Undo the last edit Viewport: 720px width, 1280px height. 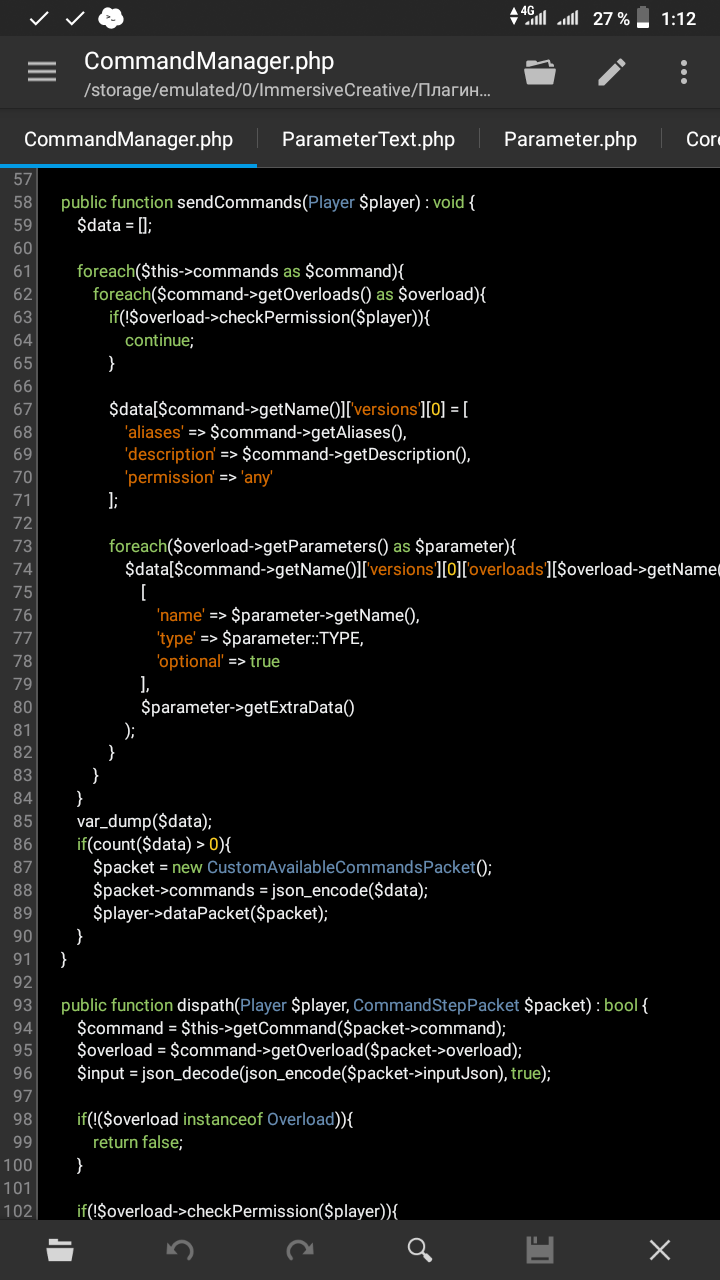(180, 1249)
